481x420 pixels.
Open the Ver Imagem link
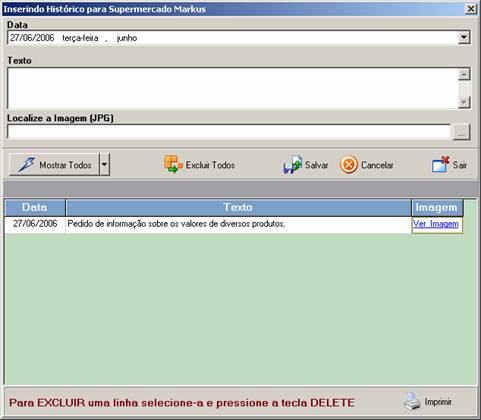click(x=436, y=224)
